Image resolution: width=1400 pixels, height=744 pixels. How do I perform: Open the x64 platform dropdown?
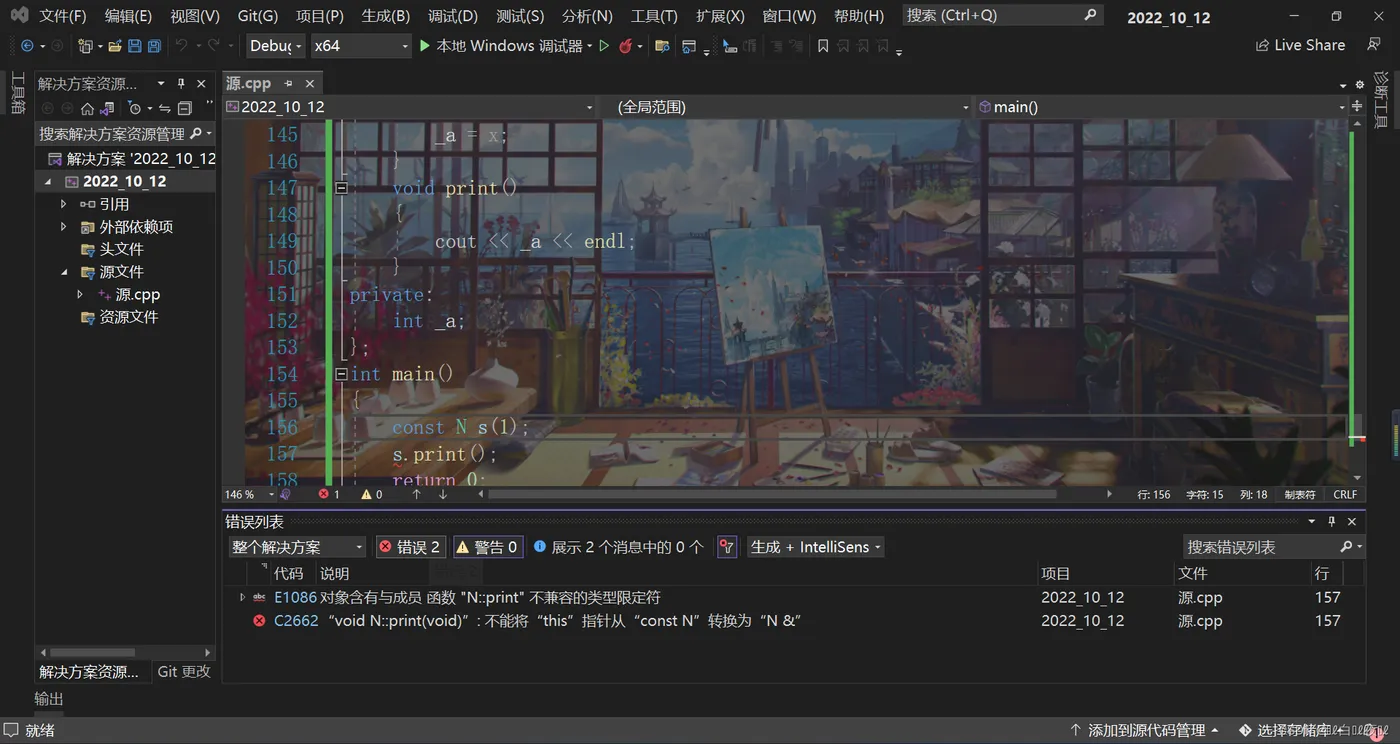pyautogui.click(x=360, y=46)
